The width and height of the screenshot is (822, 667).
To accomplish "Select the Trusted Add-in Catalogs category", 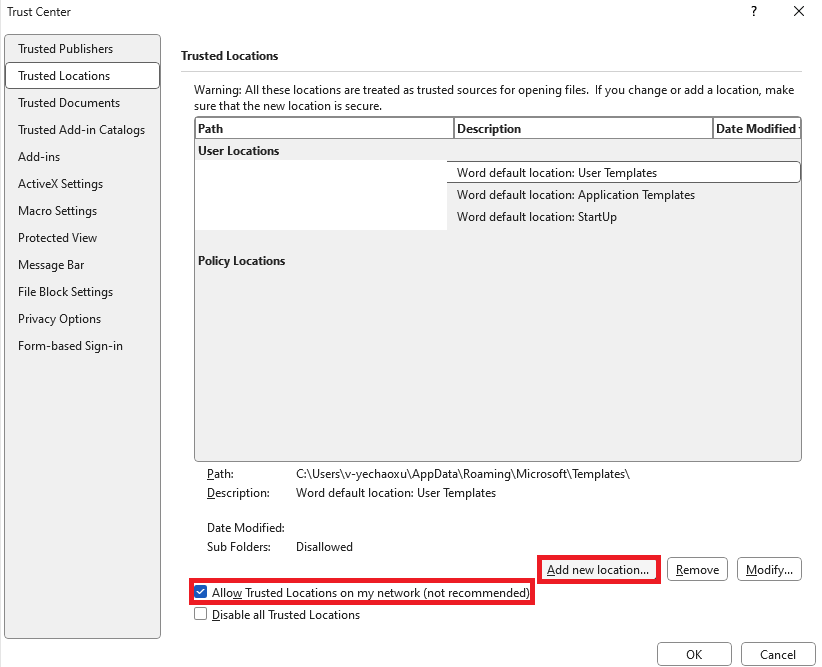I will 81,129.
